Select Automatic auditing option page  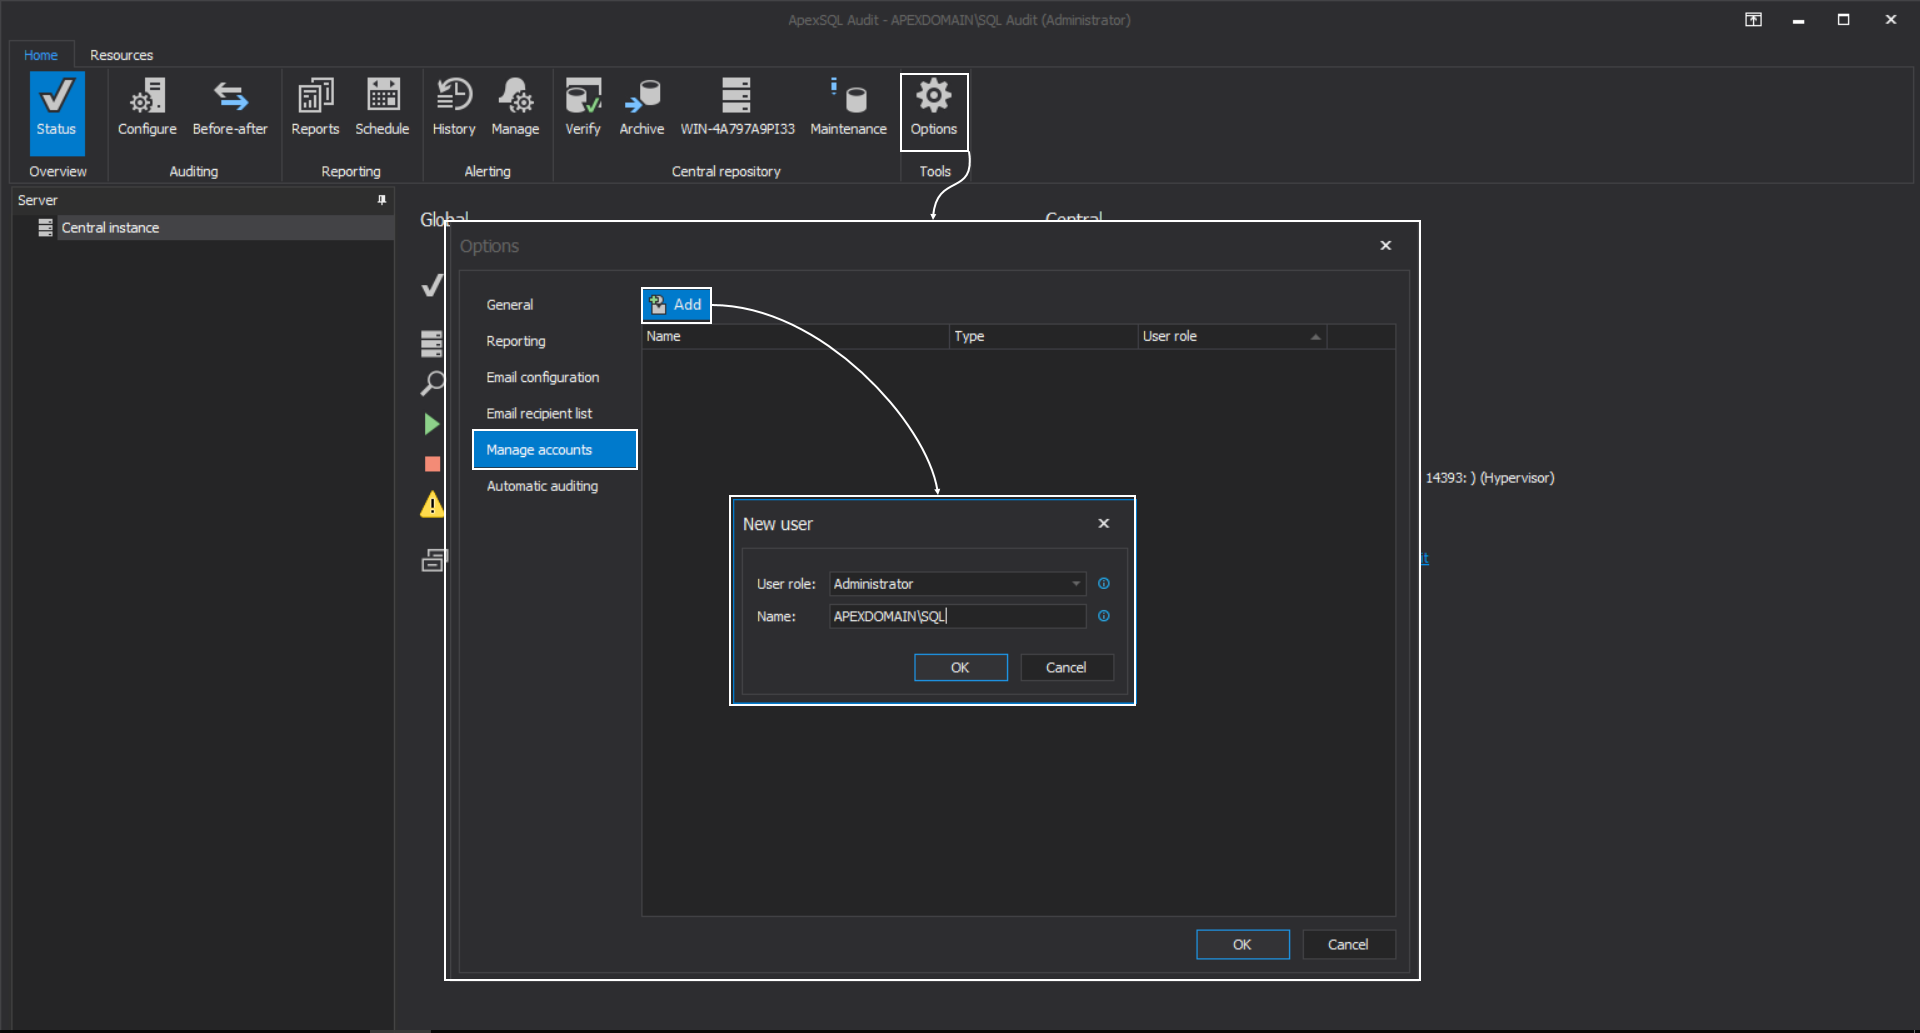tap(542, 487)
